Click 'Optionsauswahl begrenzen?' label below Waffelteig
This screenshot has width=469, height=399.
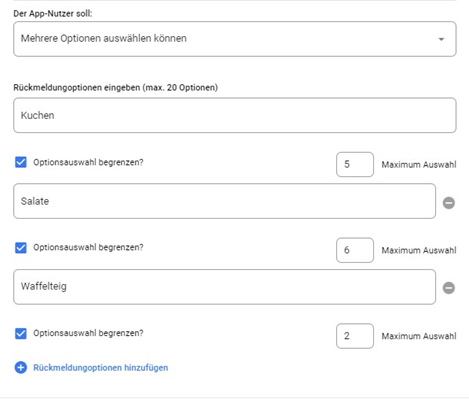click(88, 333)
